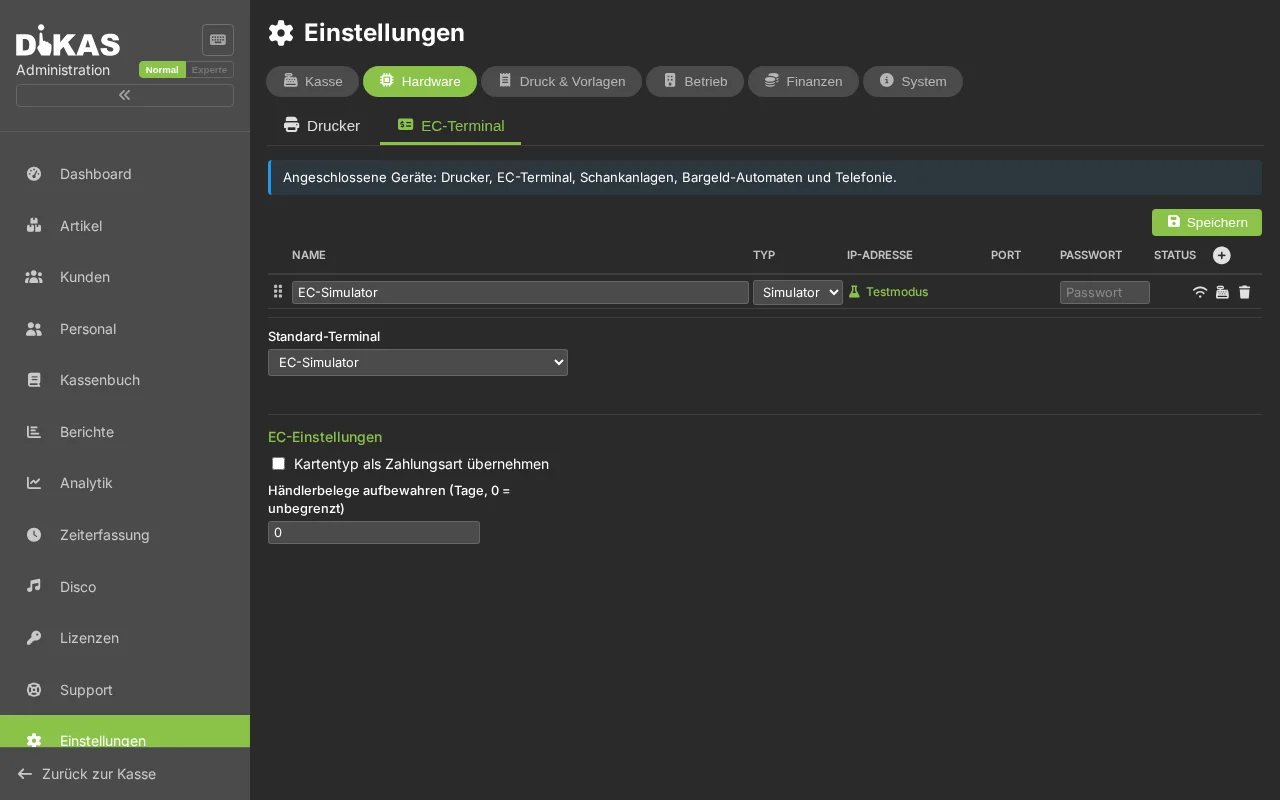Click the EC-Einstellungen section heading
The height and width of the screenshot is (800, 1280).
click(325, 437)
